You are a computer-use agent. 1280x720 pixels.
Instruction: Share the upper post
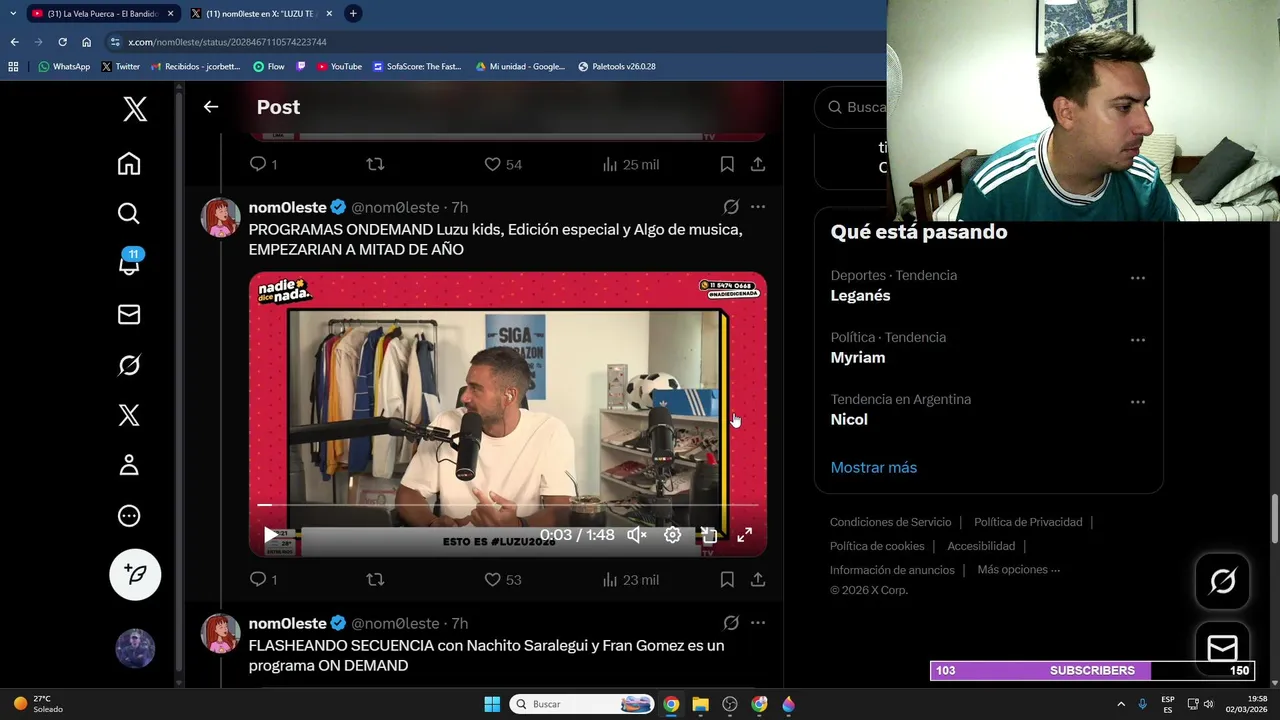[758, 164]
